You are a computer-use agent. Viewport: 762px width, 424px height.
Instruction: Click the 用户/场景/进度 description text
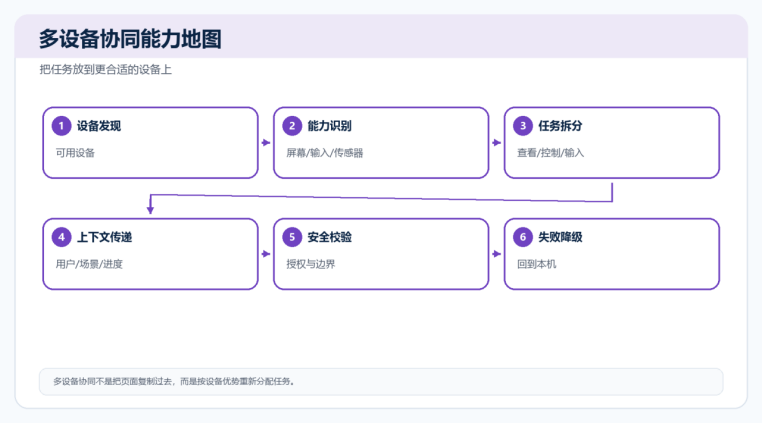pos(89,264)
